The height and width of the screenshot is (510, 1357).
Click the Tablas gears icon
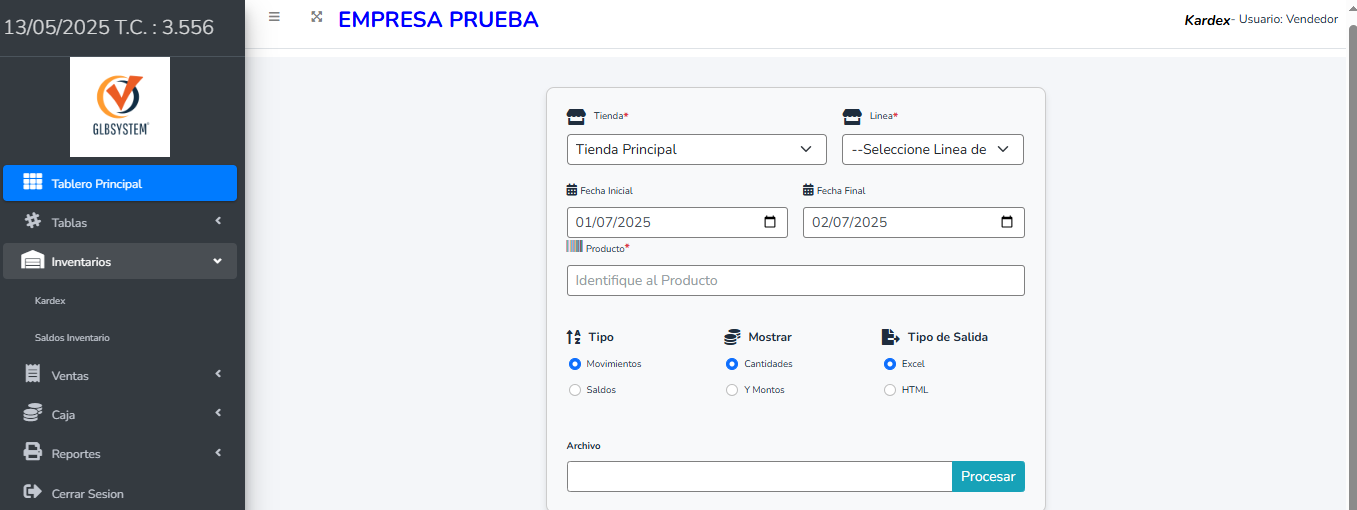click(x=32, y=221)
